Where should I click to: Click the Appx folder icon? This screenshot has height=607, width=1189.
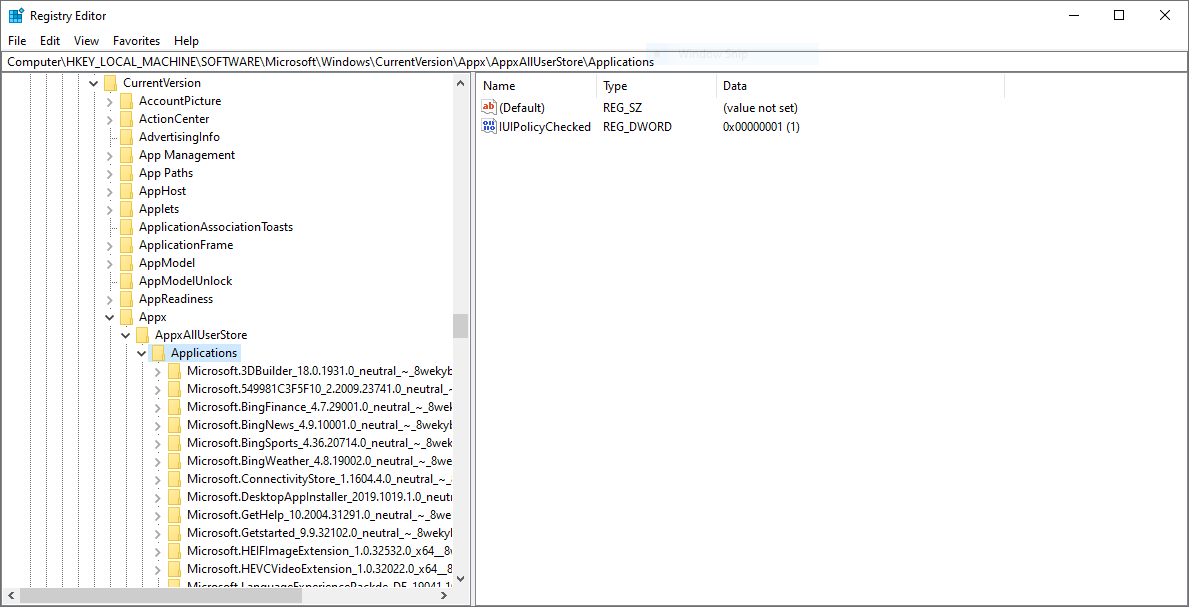click(127, 316)
